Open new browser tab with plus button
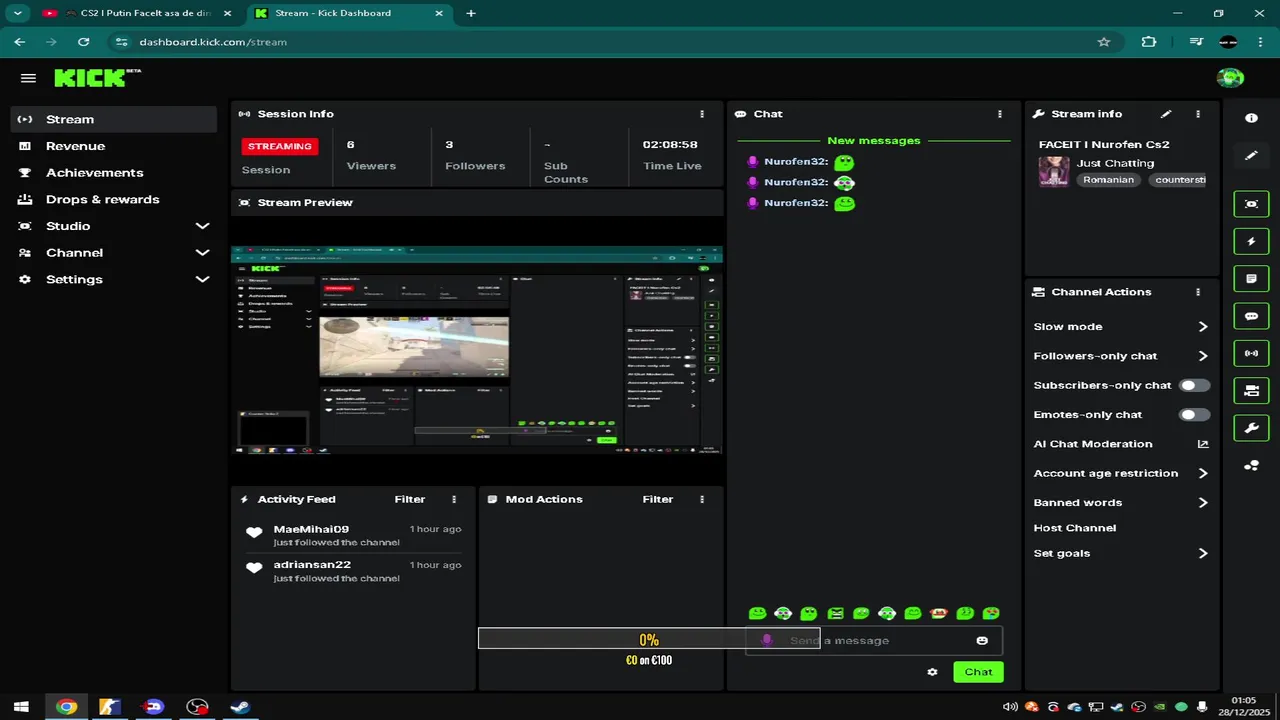1280x720 pixels. click(x=471, y=13)
